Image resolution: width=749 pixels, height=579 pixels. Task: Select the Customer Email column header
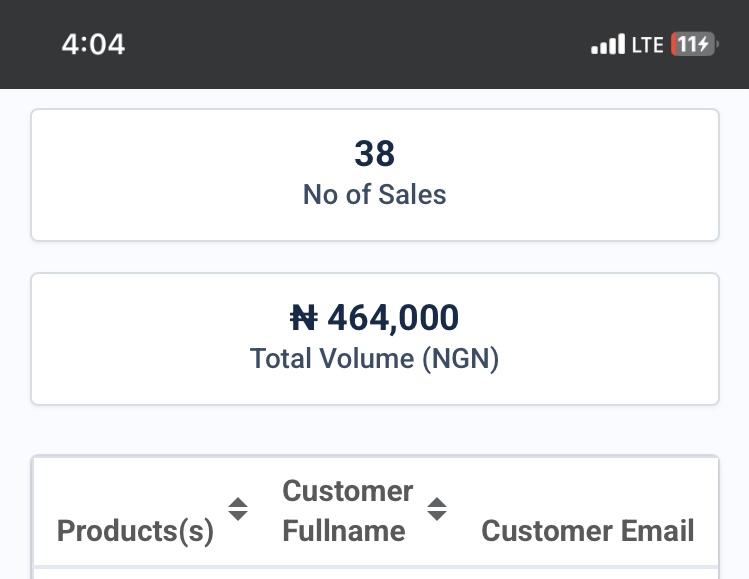coord(587,531)
